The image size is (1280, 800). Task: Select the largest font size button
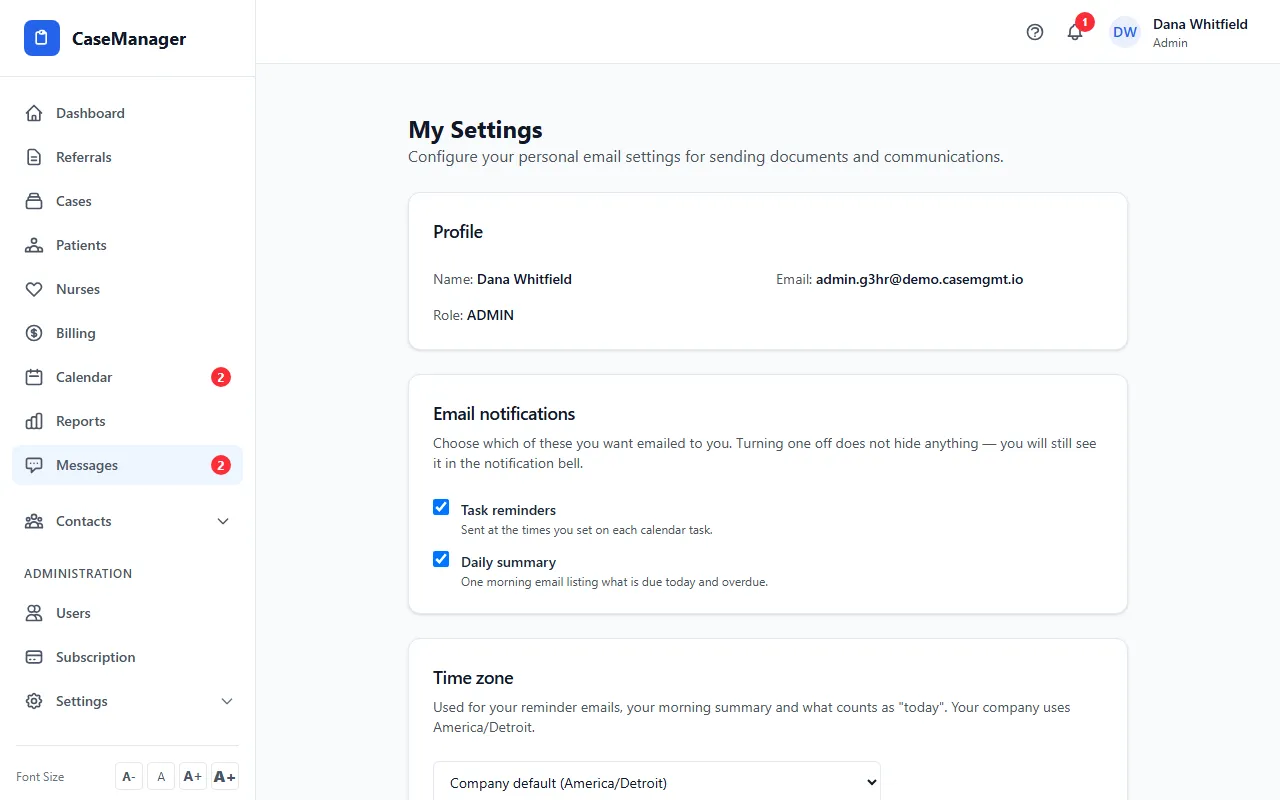coord(225,776)
